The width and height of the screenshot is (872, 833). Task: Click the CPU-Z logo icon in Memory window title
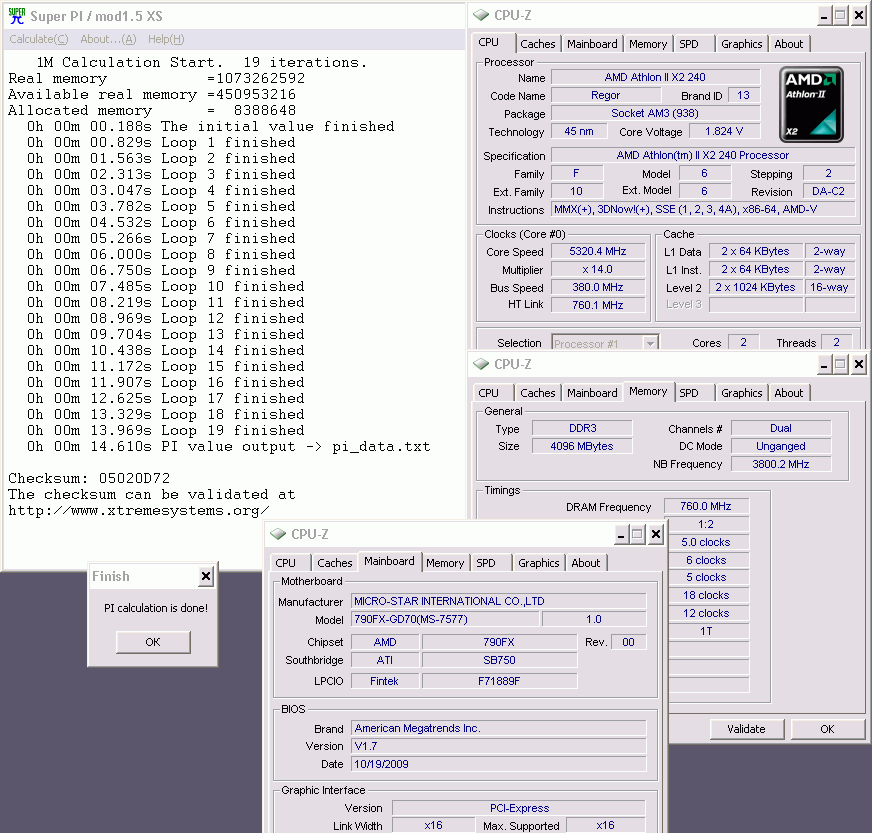(480, 364)
